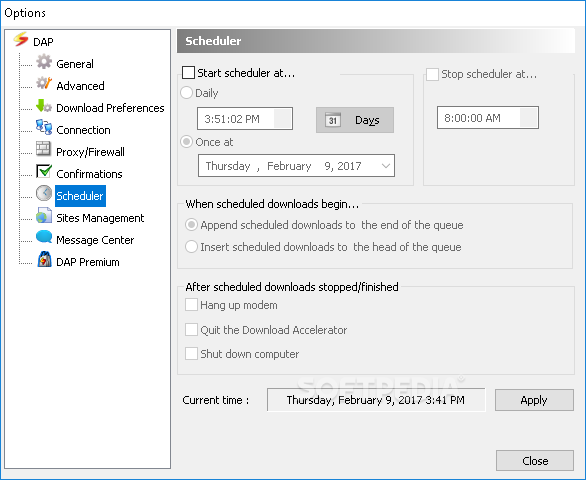Click the Current time display field
Viewport: 586px width, 480px height.
376,400
